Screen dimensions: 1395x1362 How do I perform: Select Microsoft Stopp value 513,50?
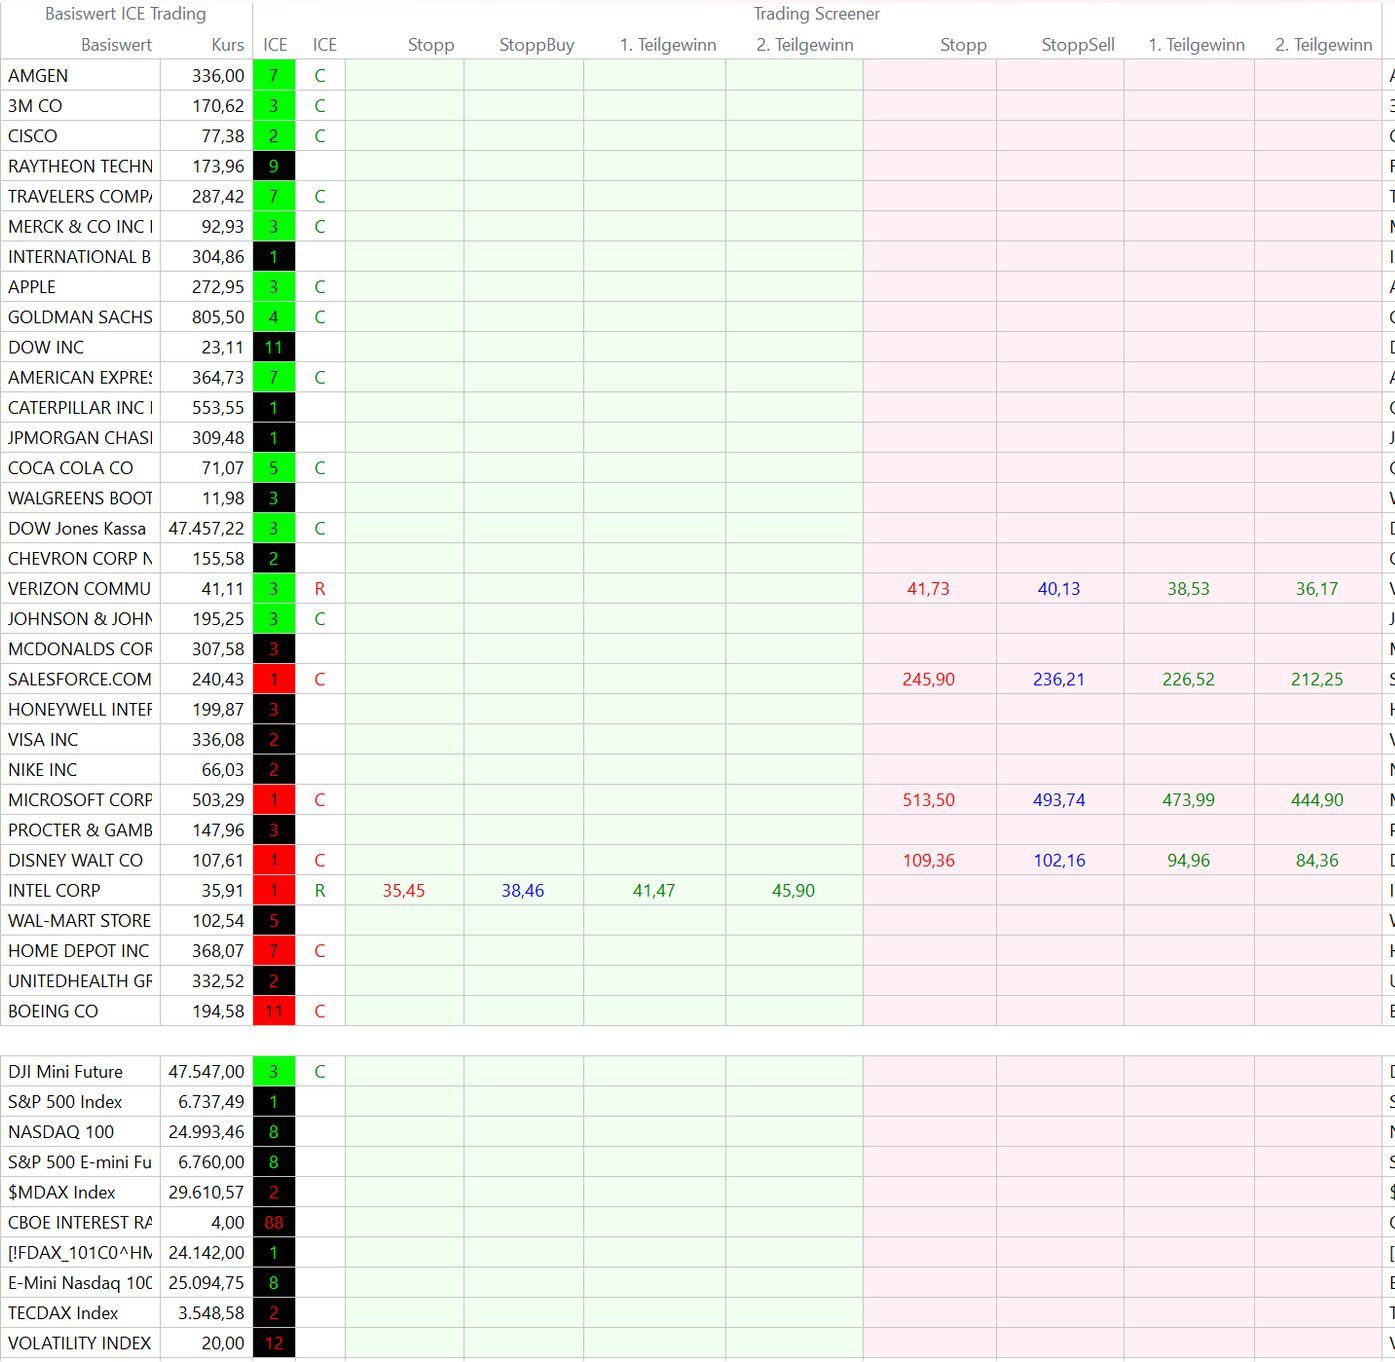click(x=928, y=800)
